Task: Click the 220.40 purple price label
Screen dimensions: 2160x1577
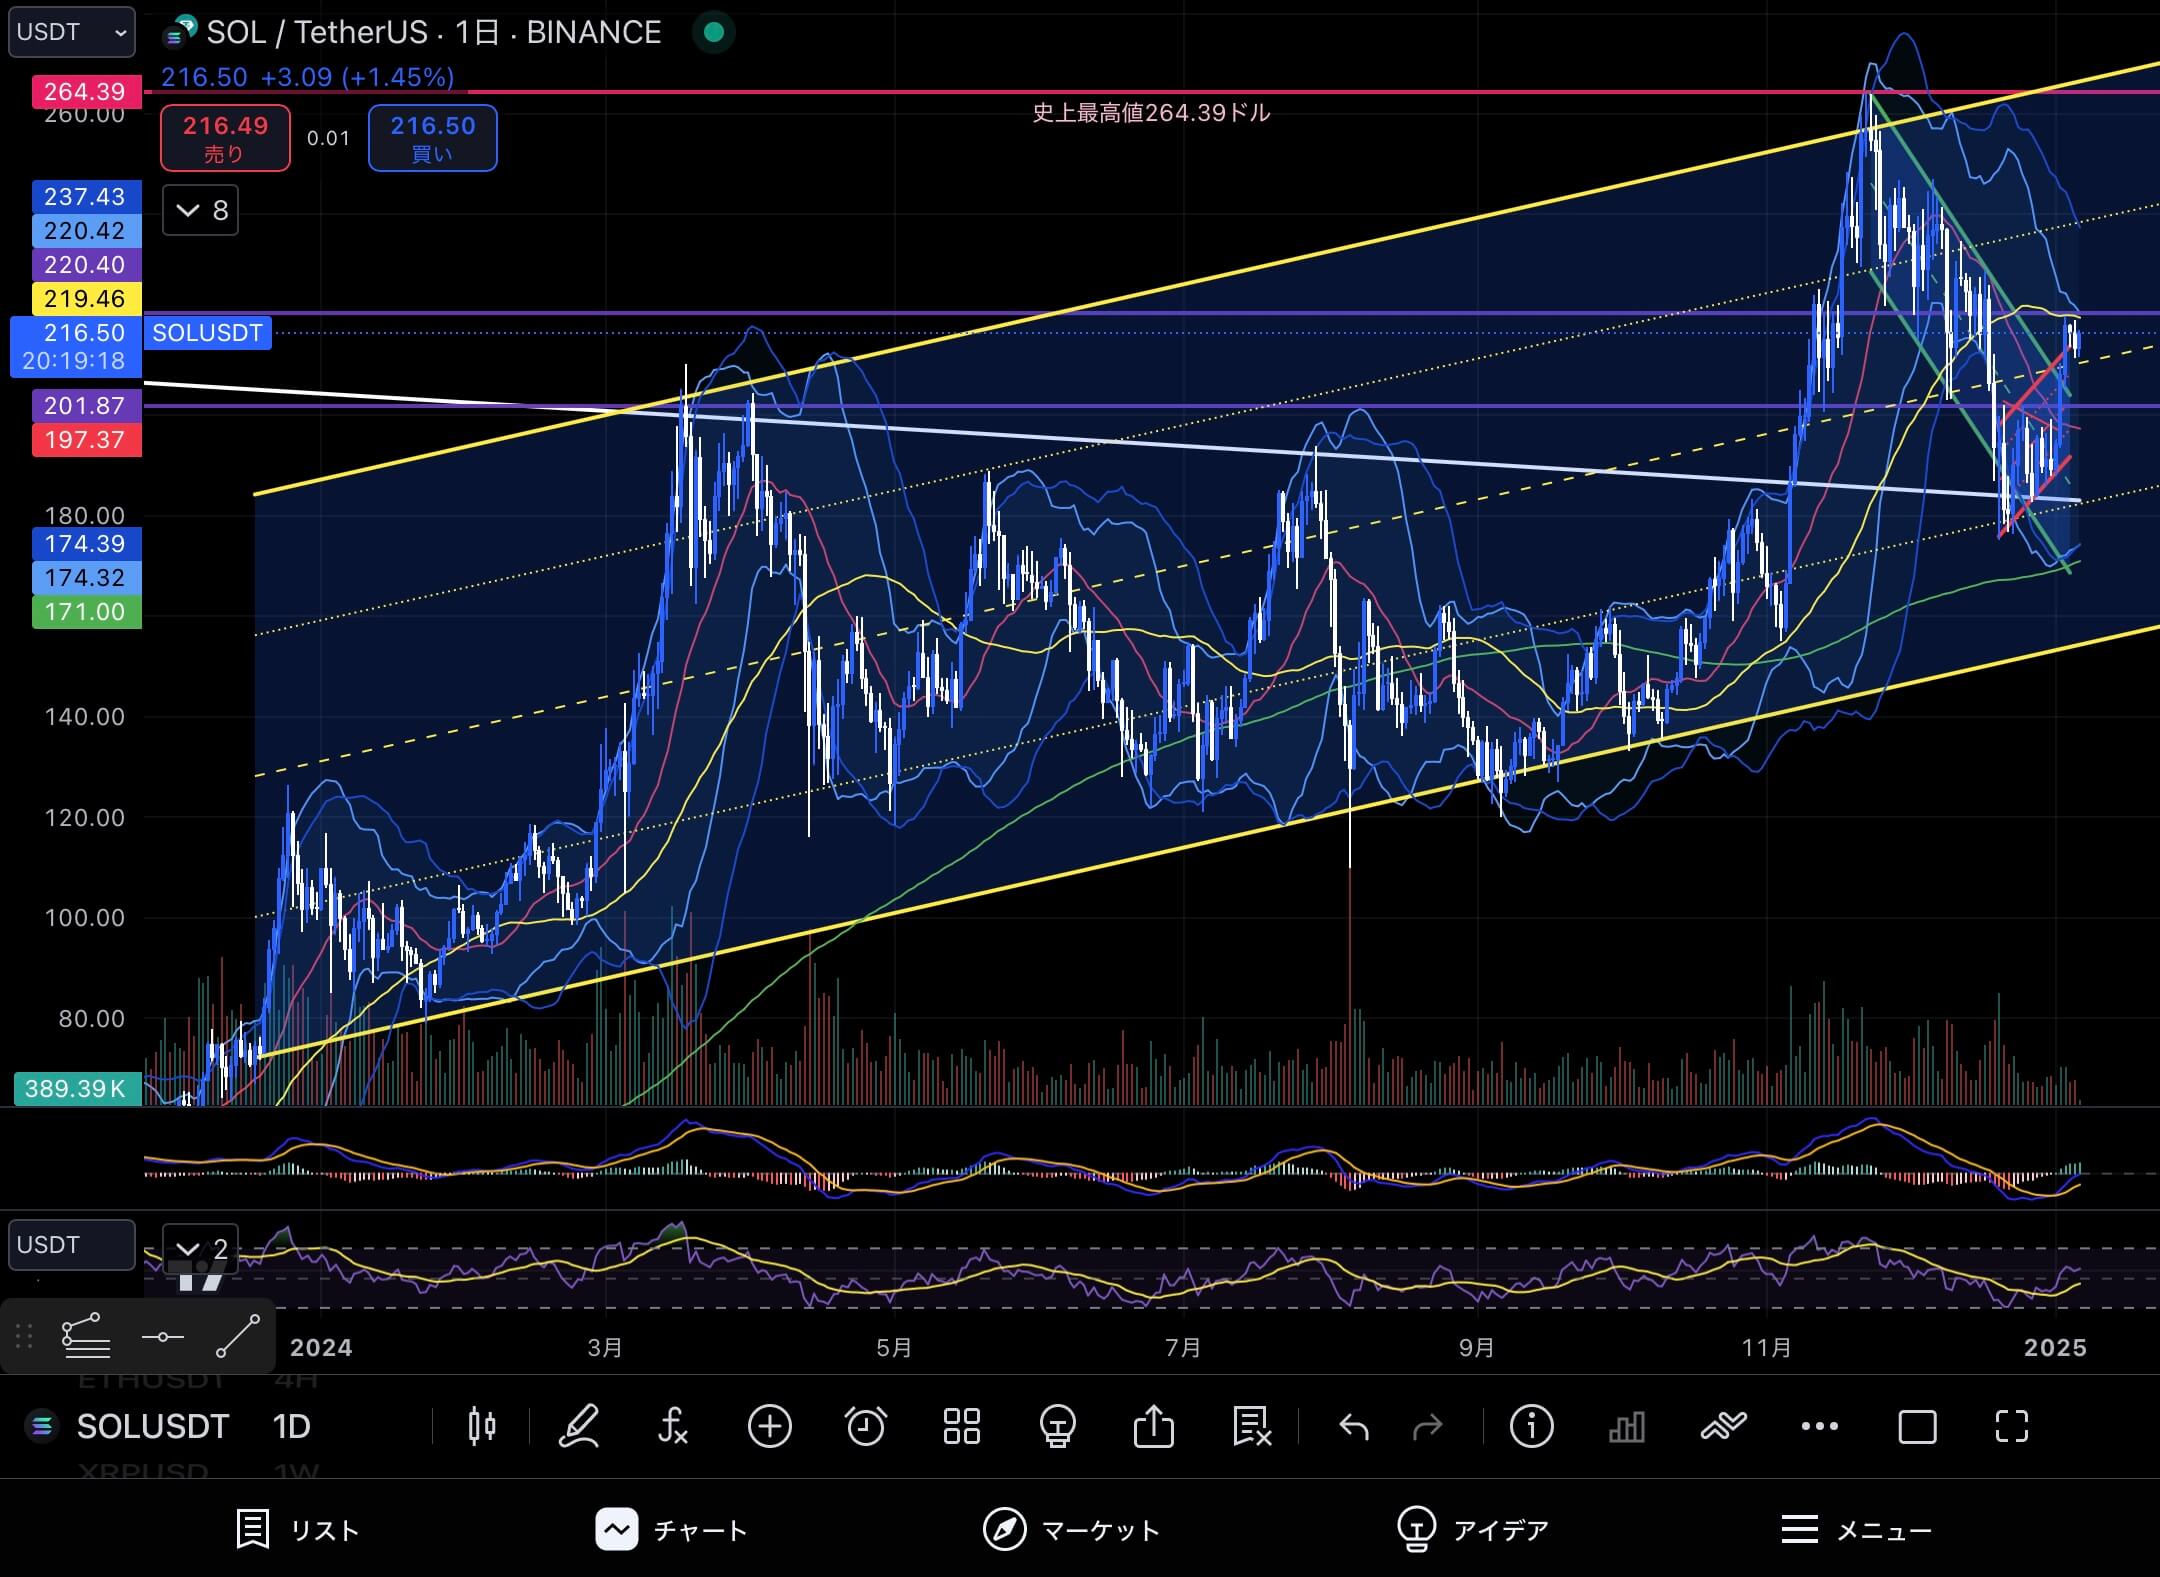Action: tap(85, 264)
